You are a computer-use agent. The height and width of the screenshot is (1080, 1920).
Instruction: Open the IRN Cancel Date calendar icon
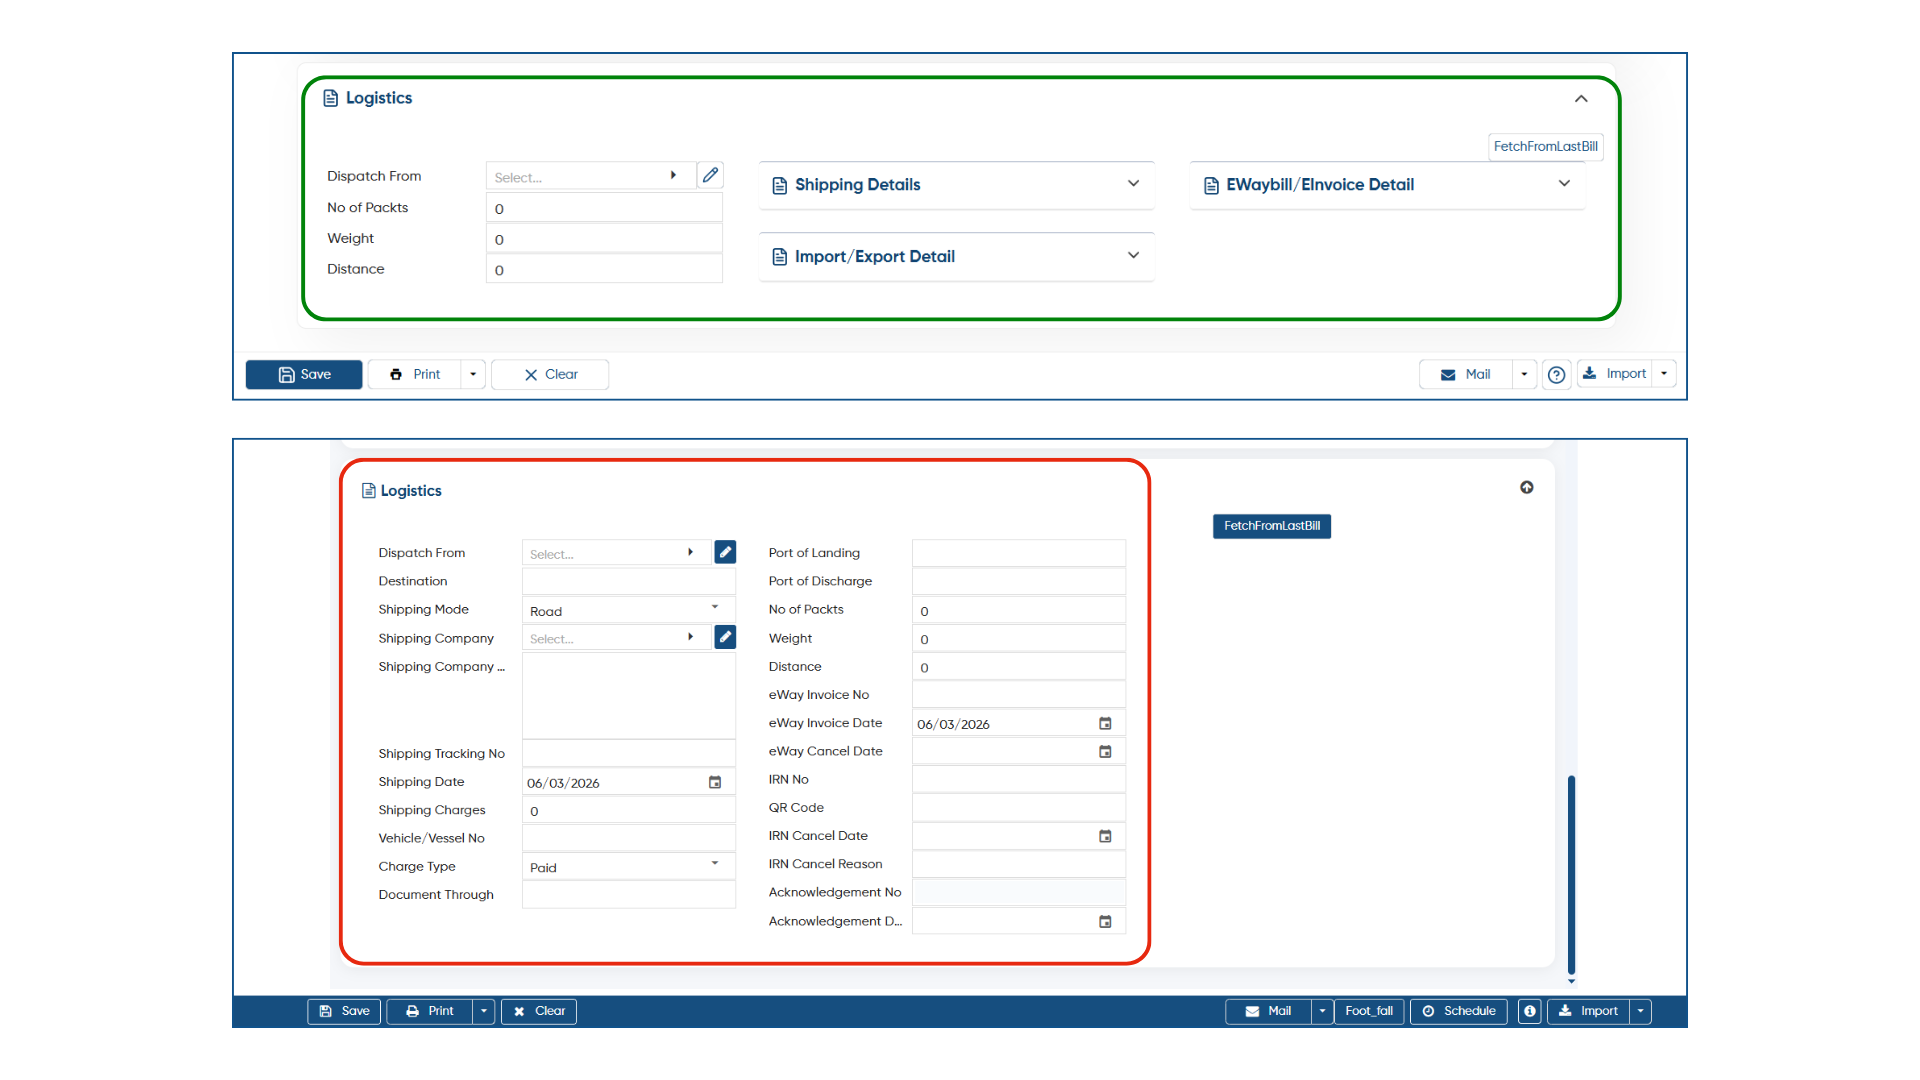pyautogui.click(x=1105, y=836)
